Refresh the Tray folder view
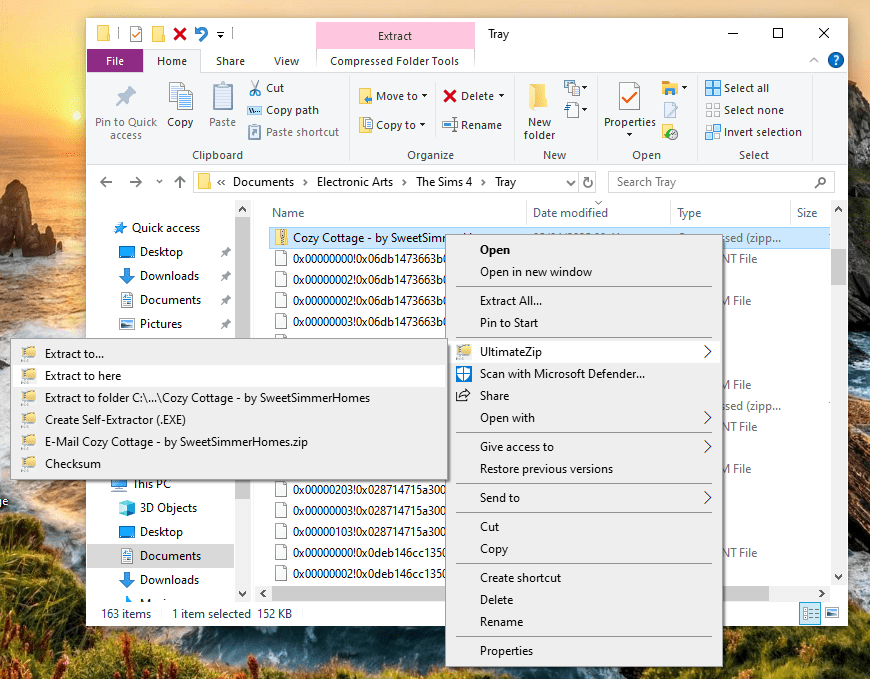Screen dimensions: 870x679 [588, 182]
